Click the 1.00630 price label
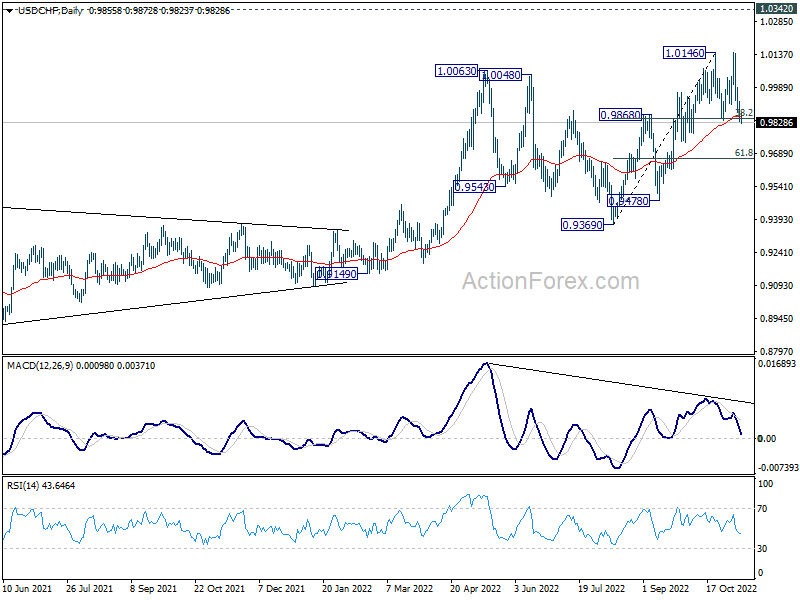Image resolution: width=800 pixels, height=600 pixels. (457, 71)
